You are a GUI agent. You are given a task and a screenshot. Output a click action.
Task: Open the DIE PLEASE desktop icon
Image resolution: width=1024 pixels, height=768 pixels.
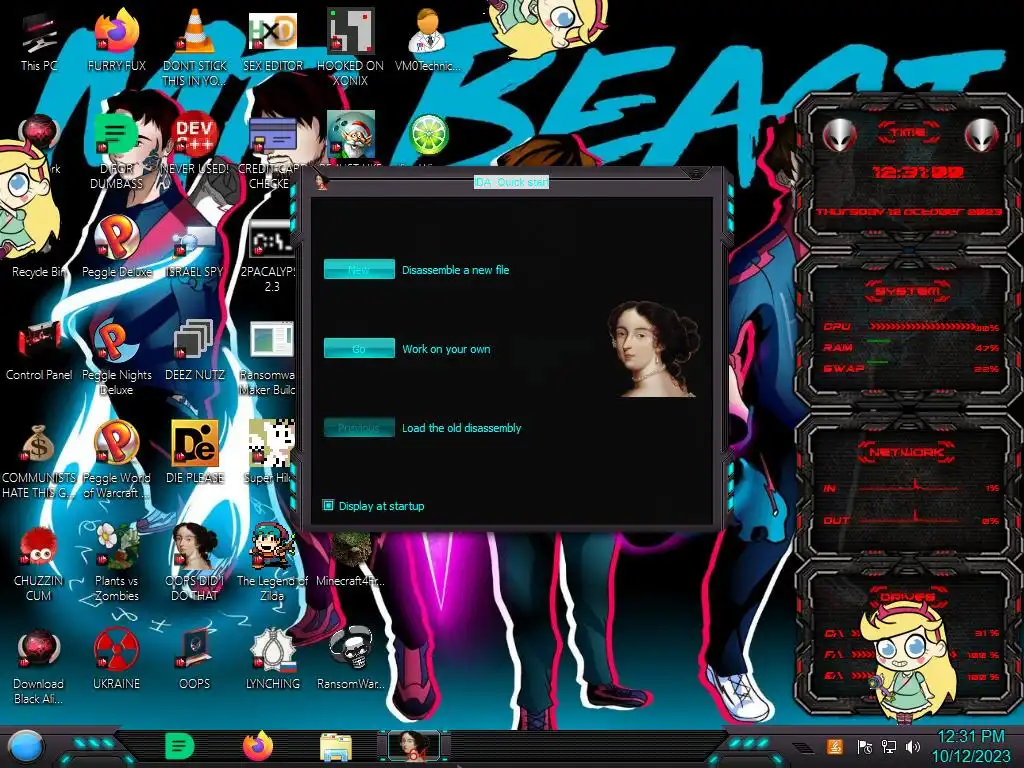[195, 444]
